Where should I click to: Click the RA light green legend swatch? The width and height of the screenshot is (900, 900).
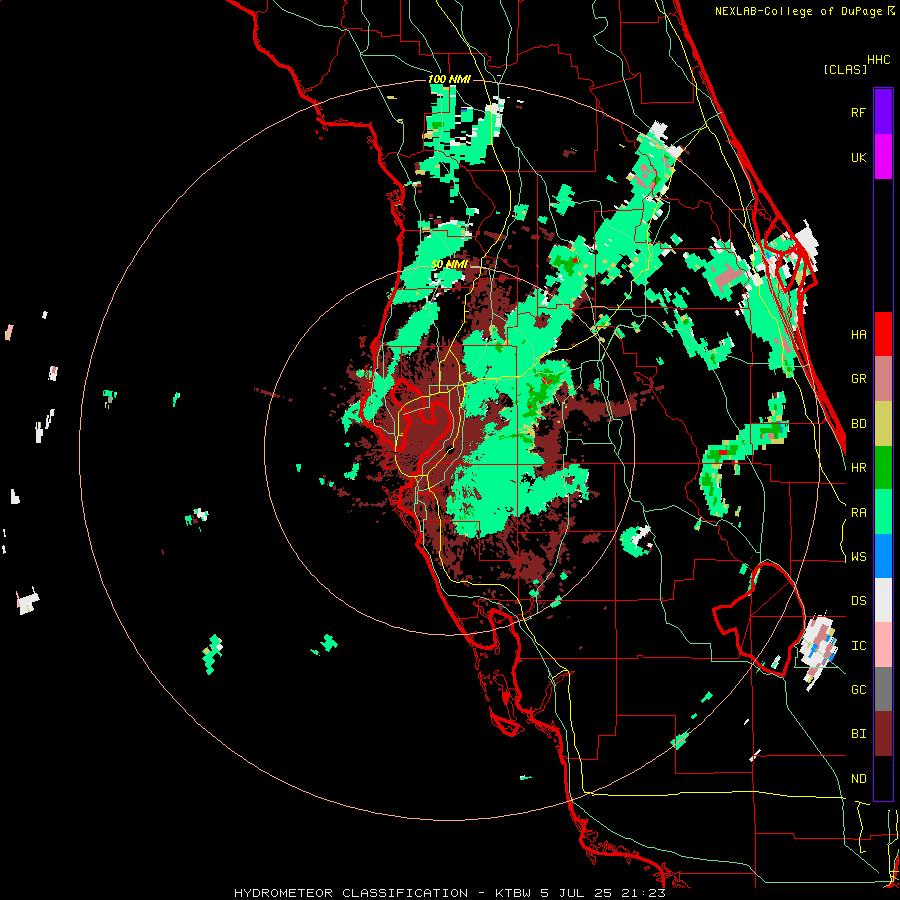coord(883,512)
